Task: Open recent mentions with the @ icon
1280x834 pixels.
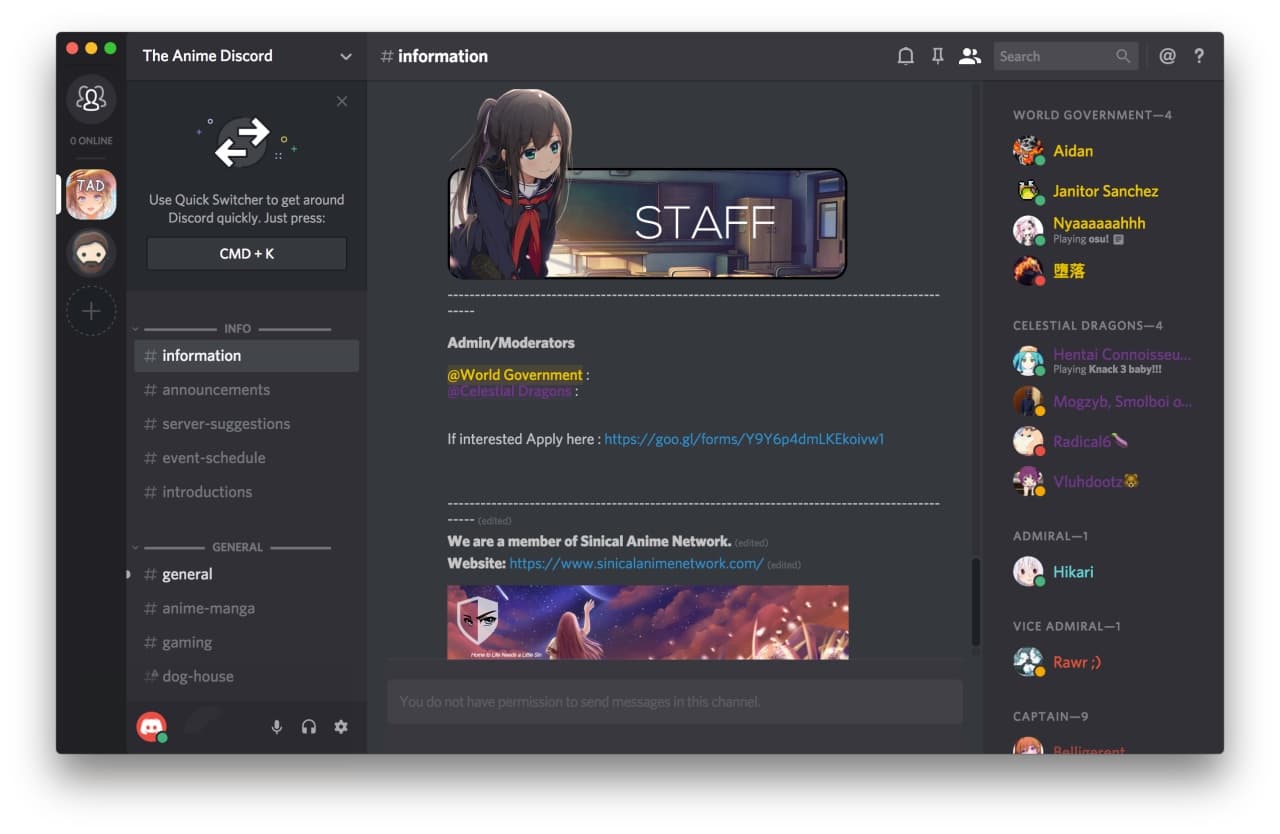Action: 1167,56
